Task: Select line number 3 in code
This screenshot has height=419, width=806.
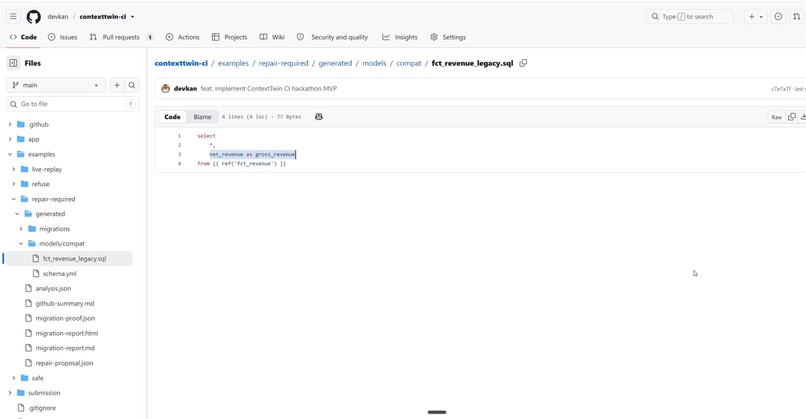Action: point(179,154)
